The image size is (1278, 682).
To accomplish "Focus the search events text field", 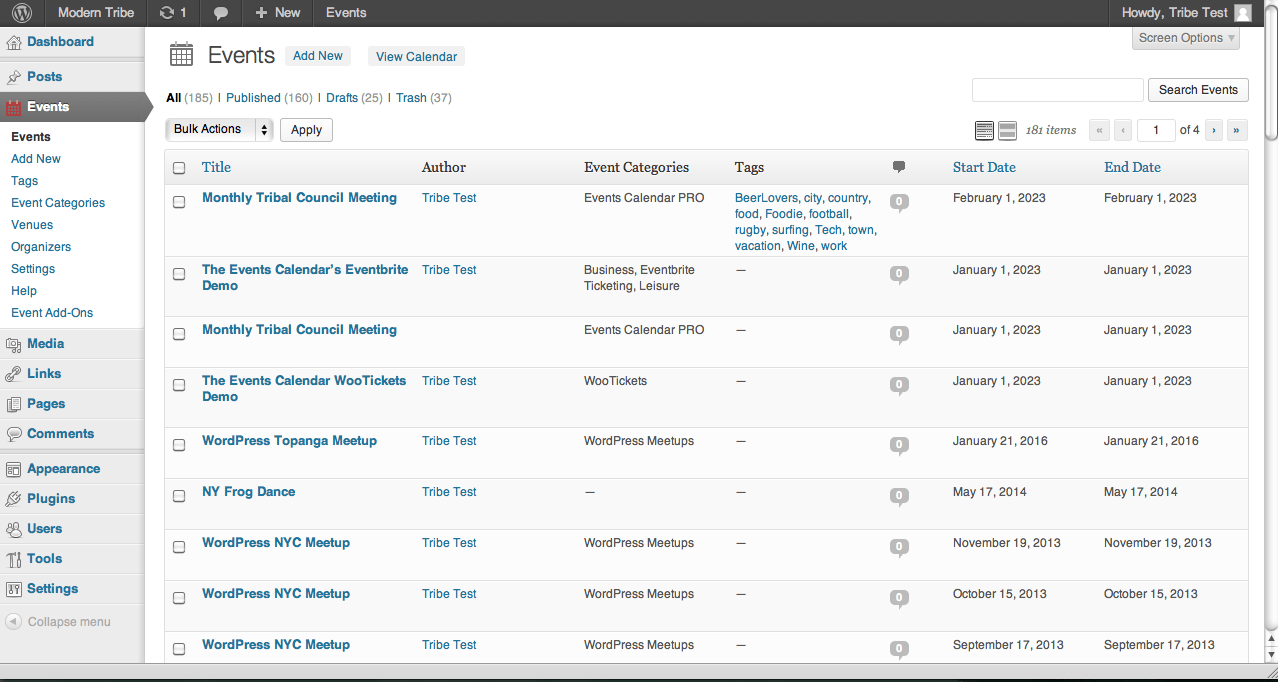I will [x=1058, y=90].
